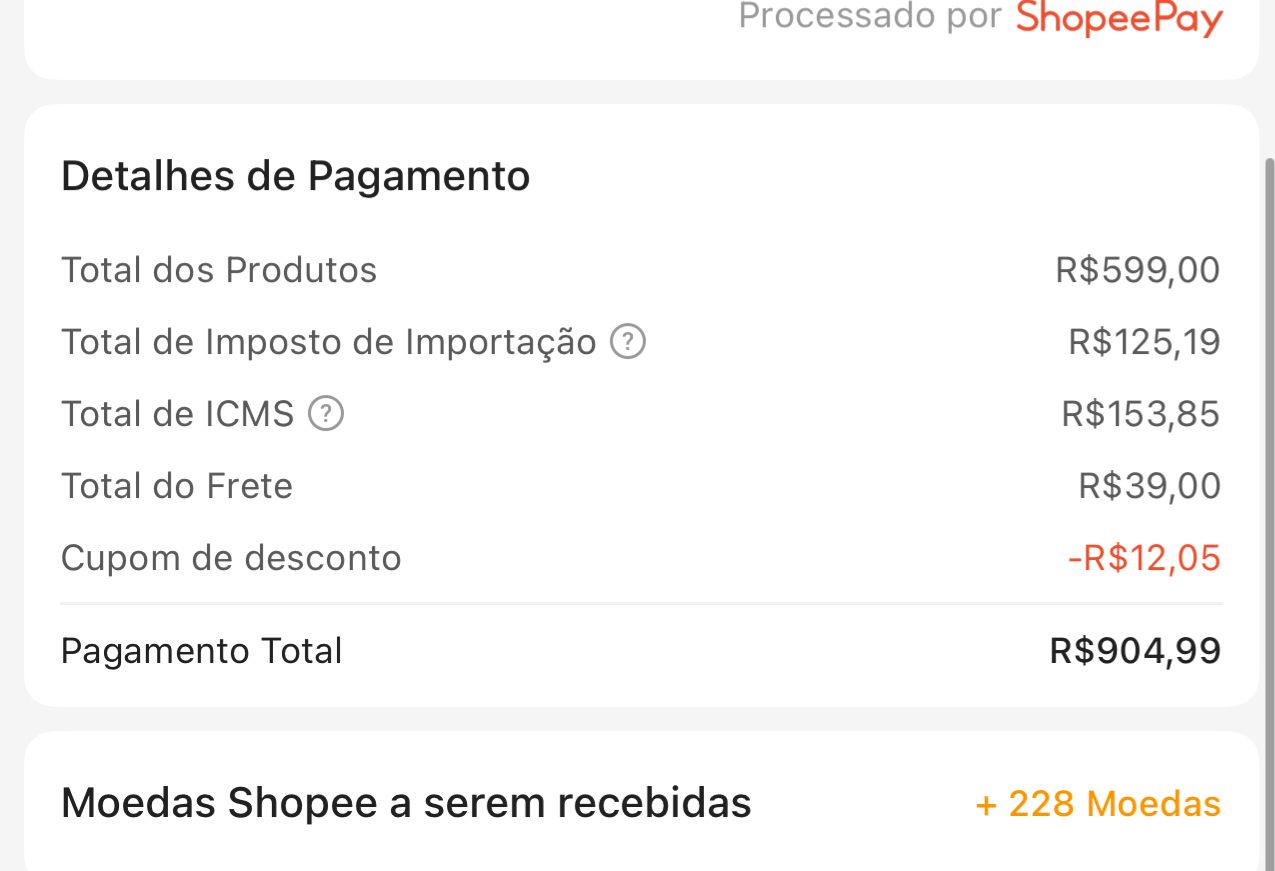Tap the R$153,85 ICMS amount
This screenshot has height=871, width=1275.
point(1140,413)
